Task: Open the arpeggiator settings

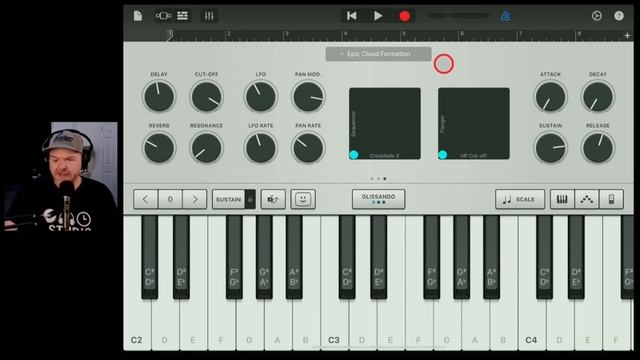Action: (x=273, y=199)
